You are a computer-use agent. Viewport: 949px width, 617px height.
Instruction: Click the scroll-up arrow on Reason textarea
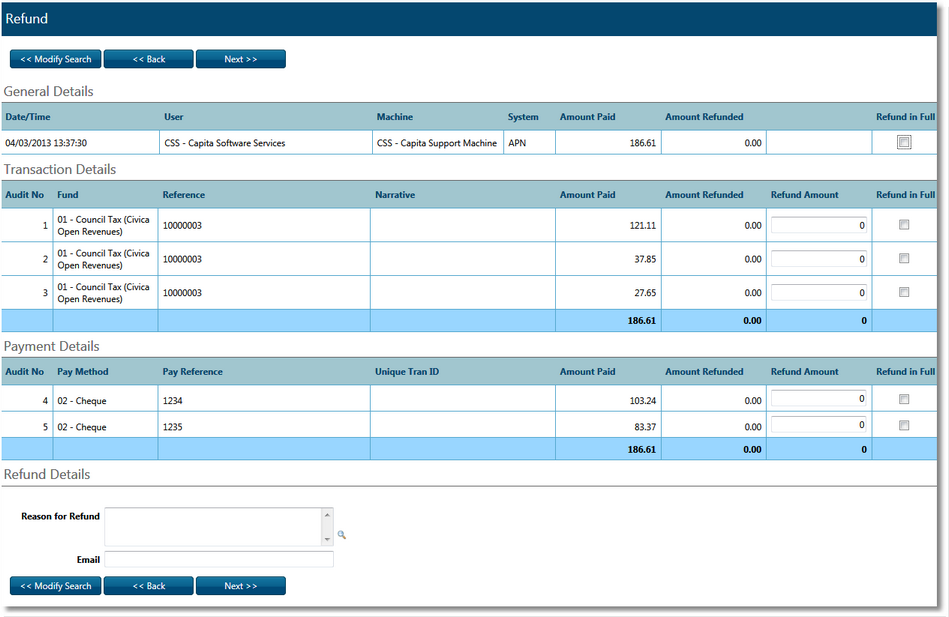327,516
